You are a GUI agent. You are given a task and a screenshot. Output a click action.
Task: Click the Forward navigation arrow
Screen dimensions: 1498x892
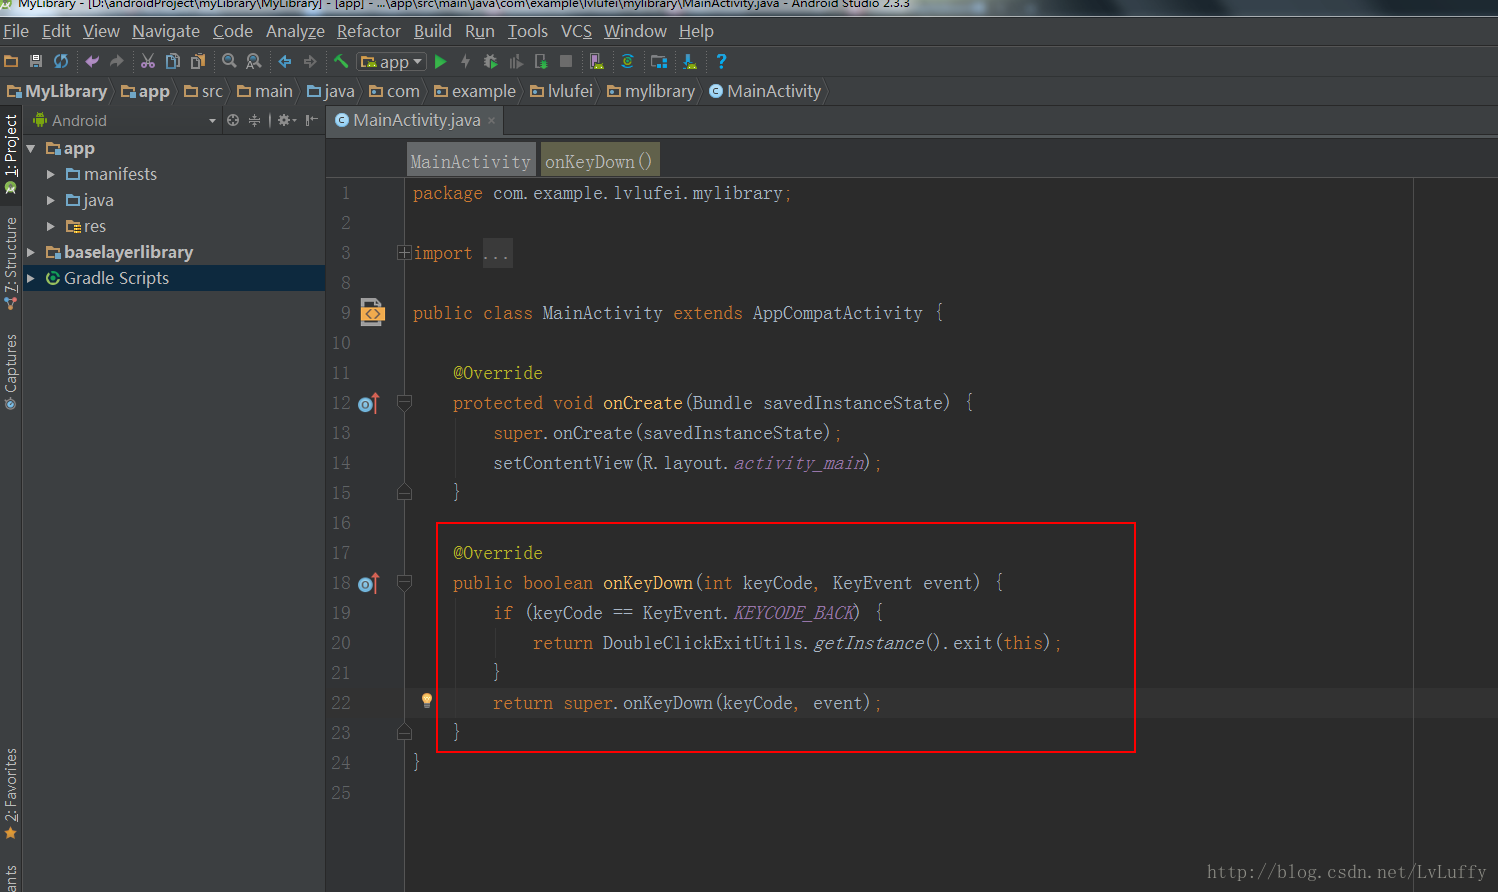310,61
